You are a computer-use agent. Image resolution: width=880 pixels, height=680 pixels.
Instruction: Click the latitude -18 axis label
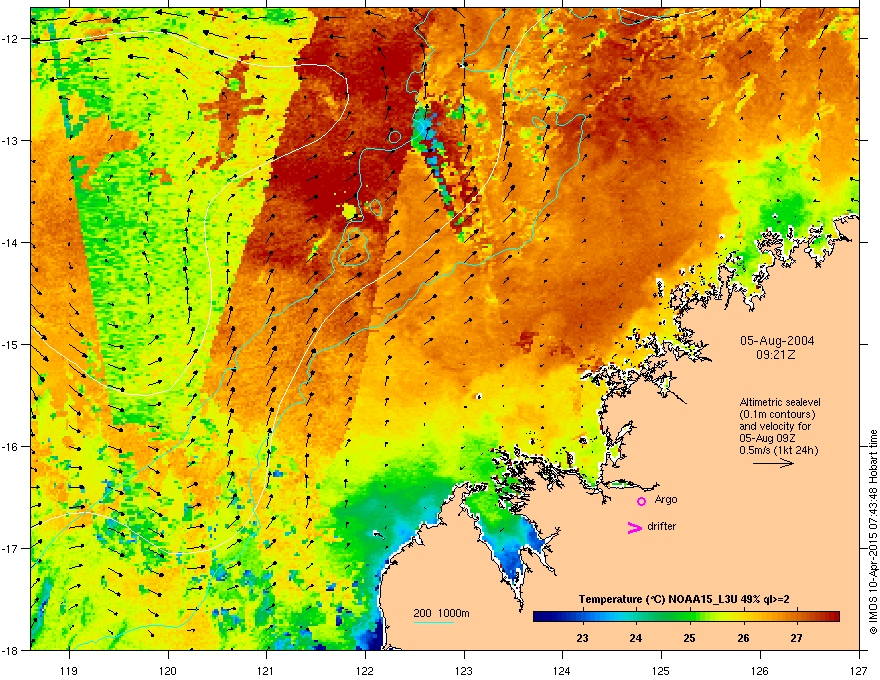point(11,650)
